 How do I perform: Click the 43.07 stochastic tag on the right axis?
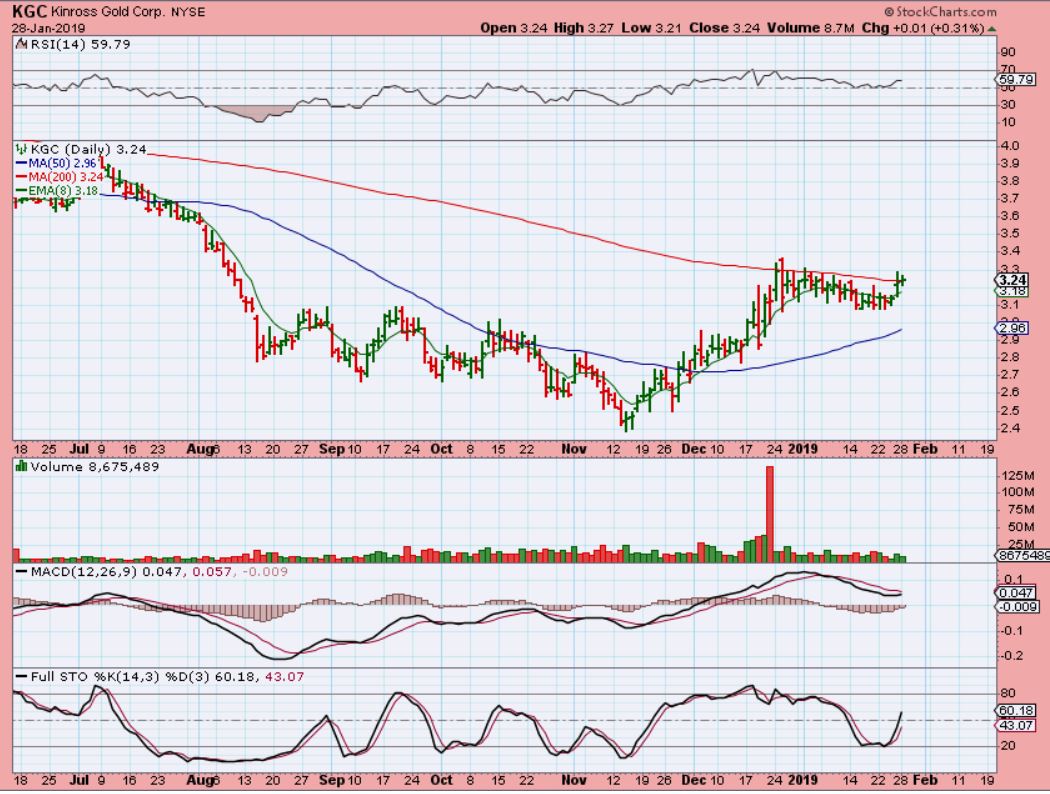(1016, 726)
